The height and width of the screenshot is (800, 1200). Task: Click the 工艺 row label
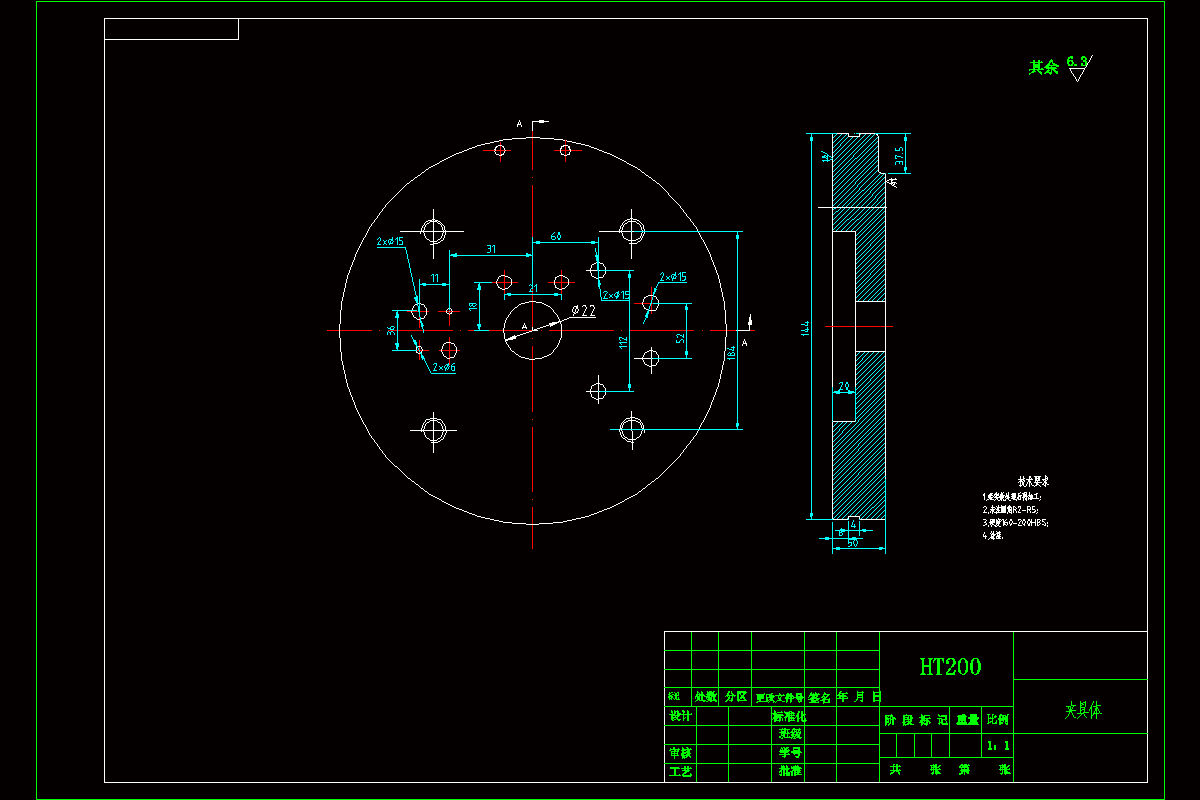click(x=680, y=772)
